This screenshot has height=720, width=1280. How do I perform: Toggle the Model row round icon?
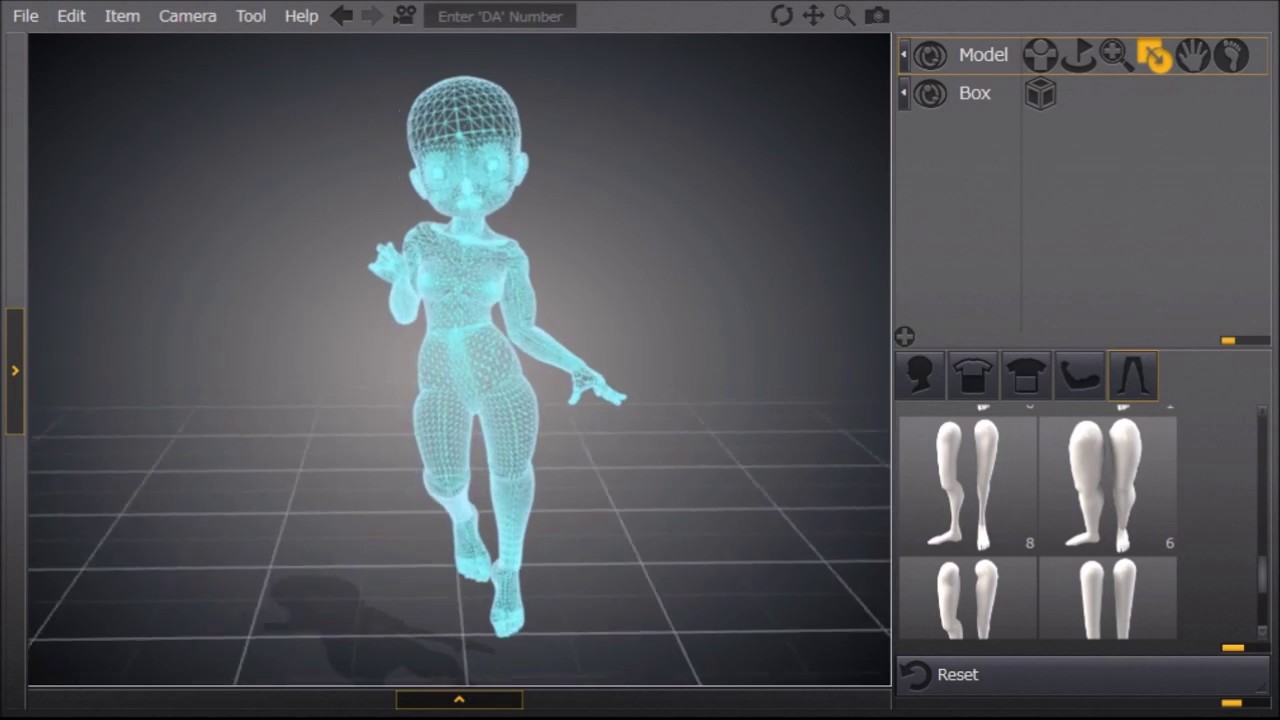[x=930, y=55]
